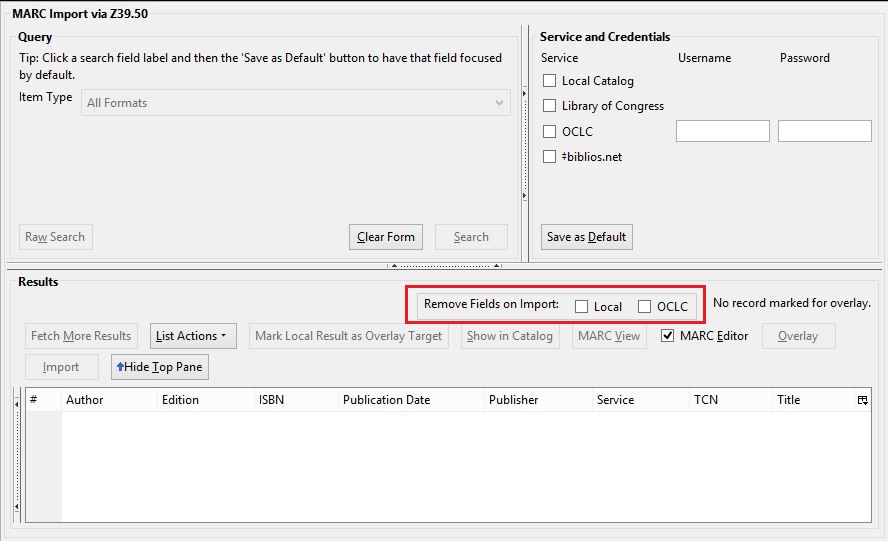This screenshot has height=541, width=888.
Task: Click Save as Default button
Action: click(586, 237)
